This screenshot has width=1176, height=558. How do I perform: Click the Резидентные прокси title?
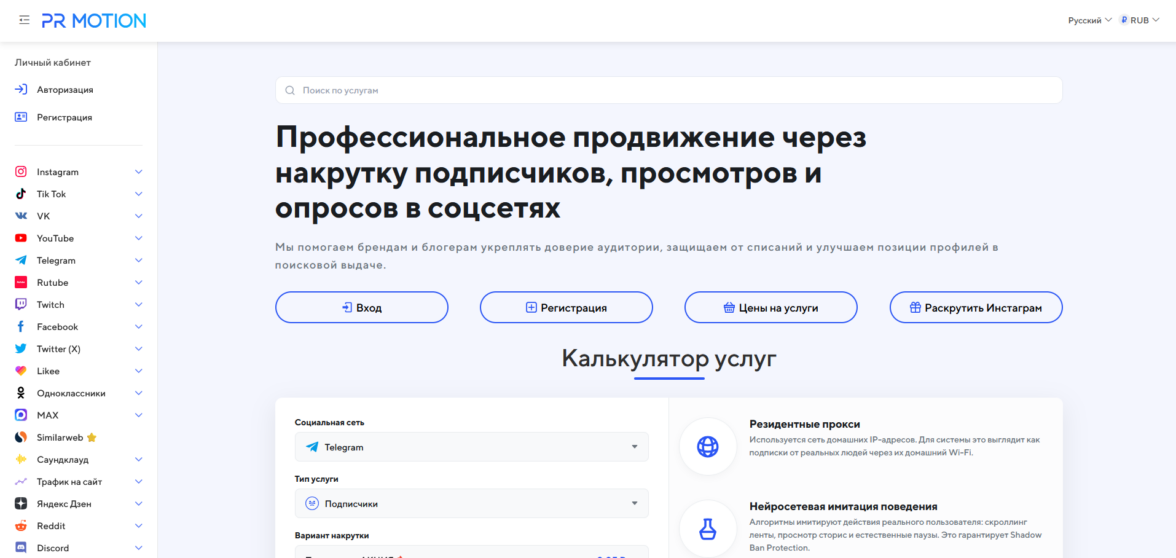(805, 424)
